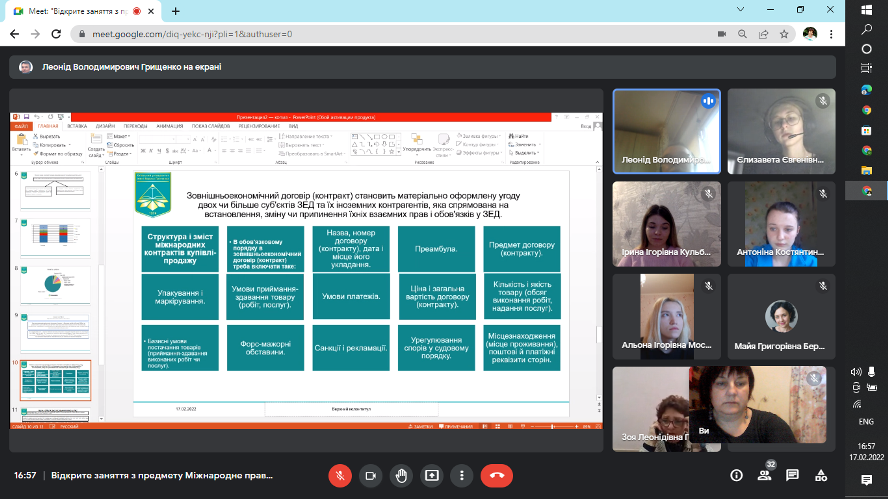Open the activities icon
This screenshot has width=888, height=499.
coord(821,476)
